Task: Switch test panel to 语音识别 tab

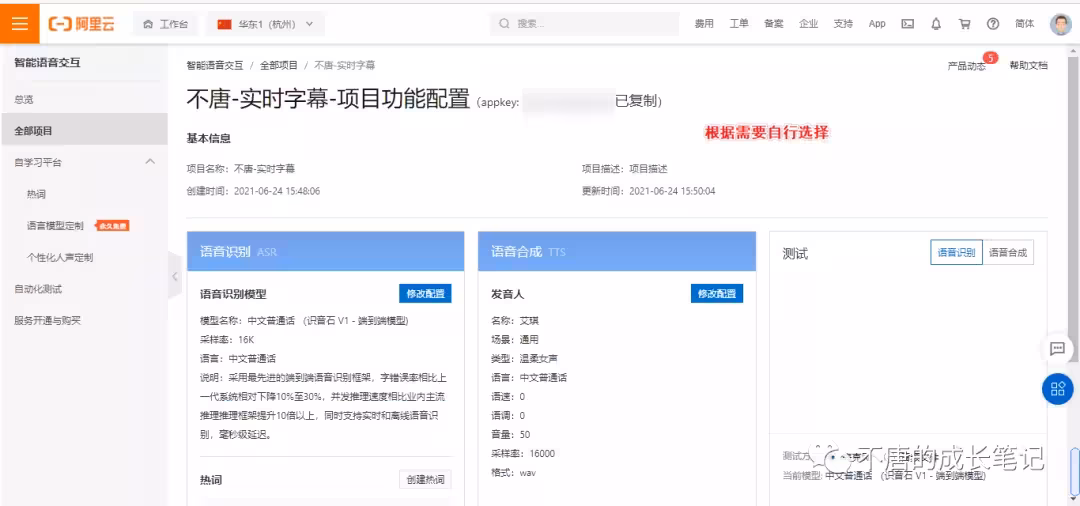Action: (956, 253)
